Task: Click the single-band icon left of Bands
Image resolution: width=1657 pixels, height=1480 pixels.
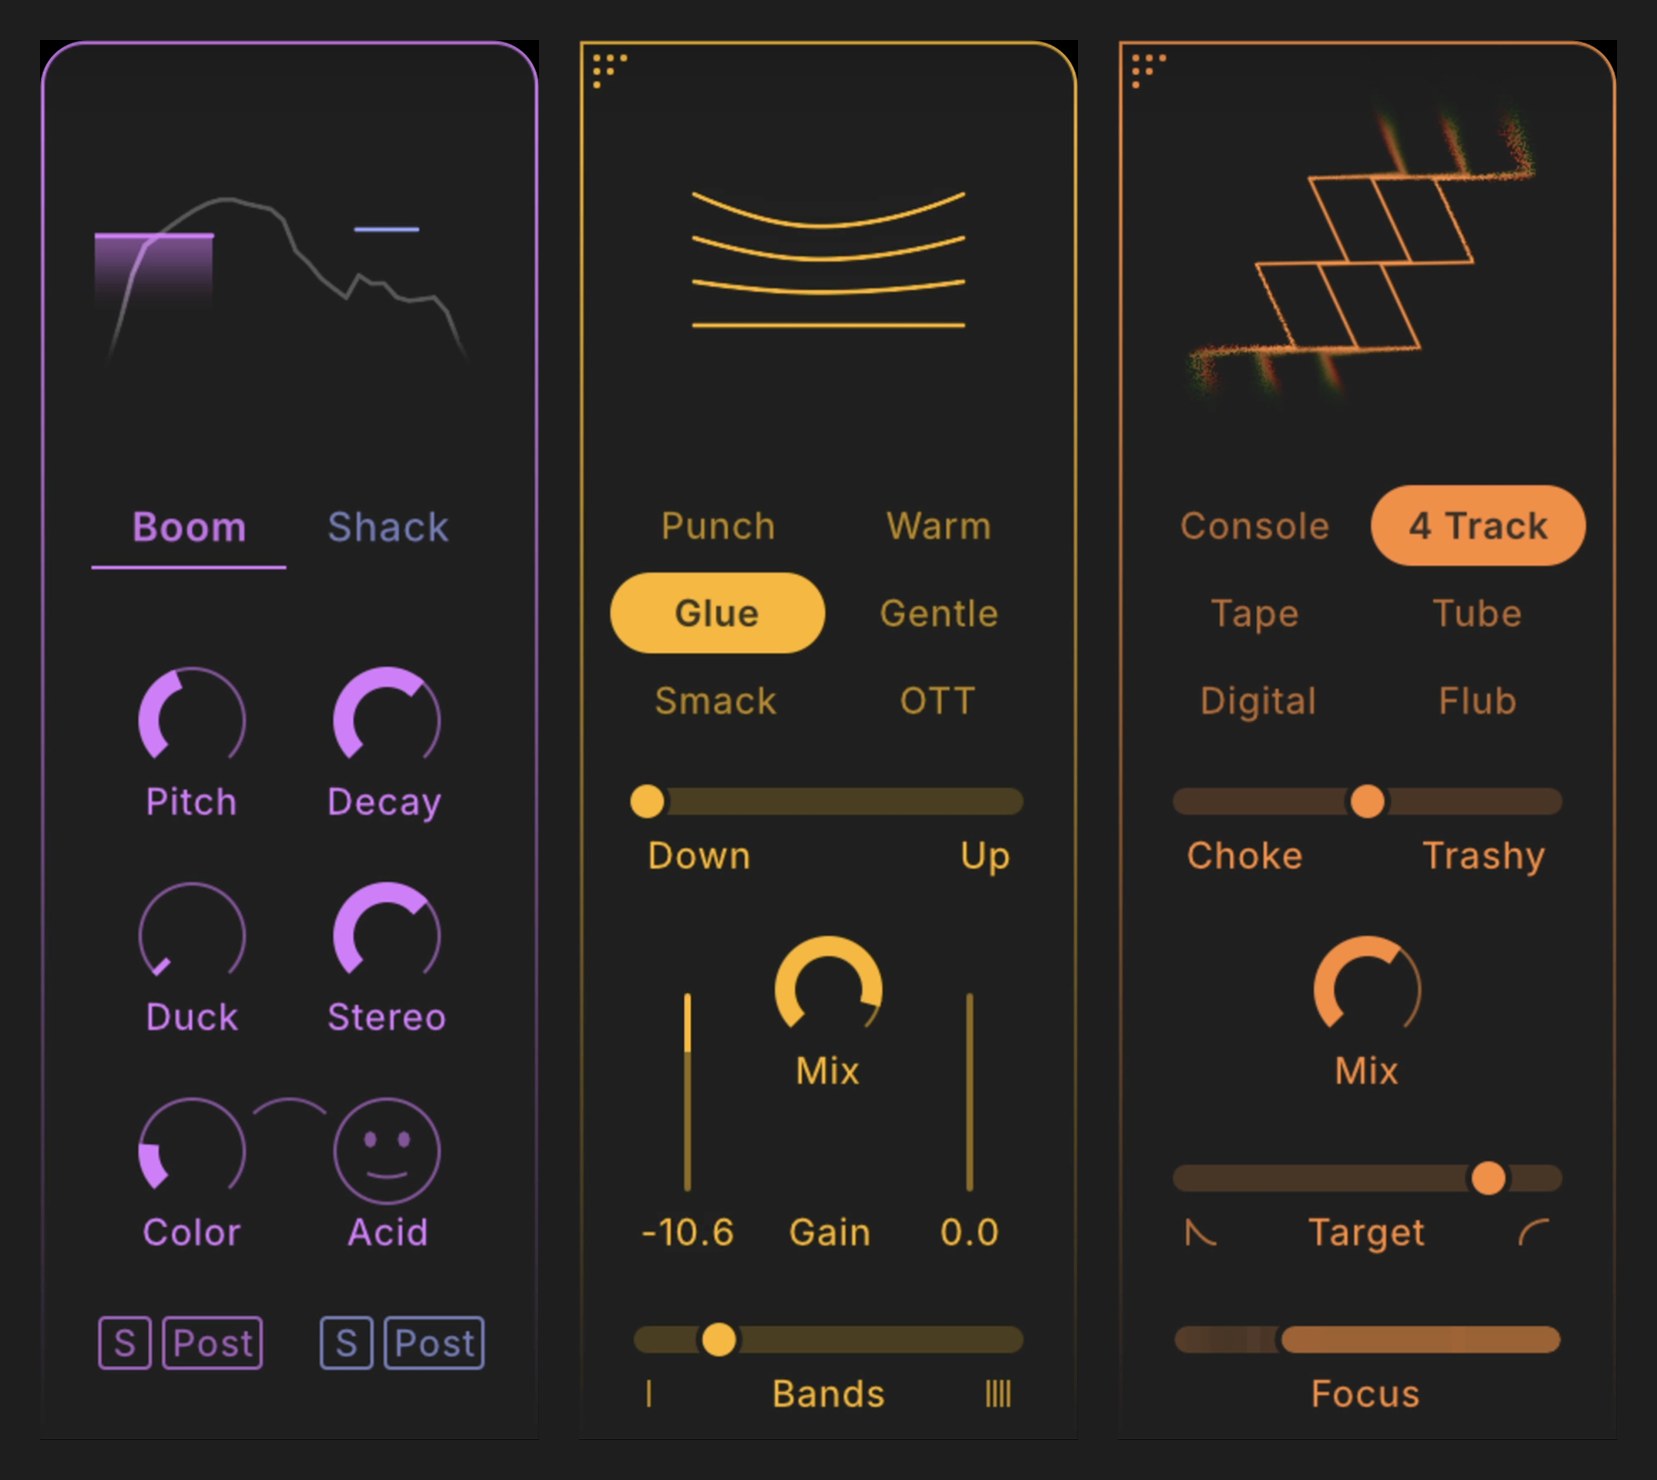Action: coord(649,1393)
